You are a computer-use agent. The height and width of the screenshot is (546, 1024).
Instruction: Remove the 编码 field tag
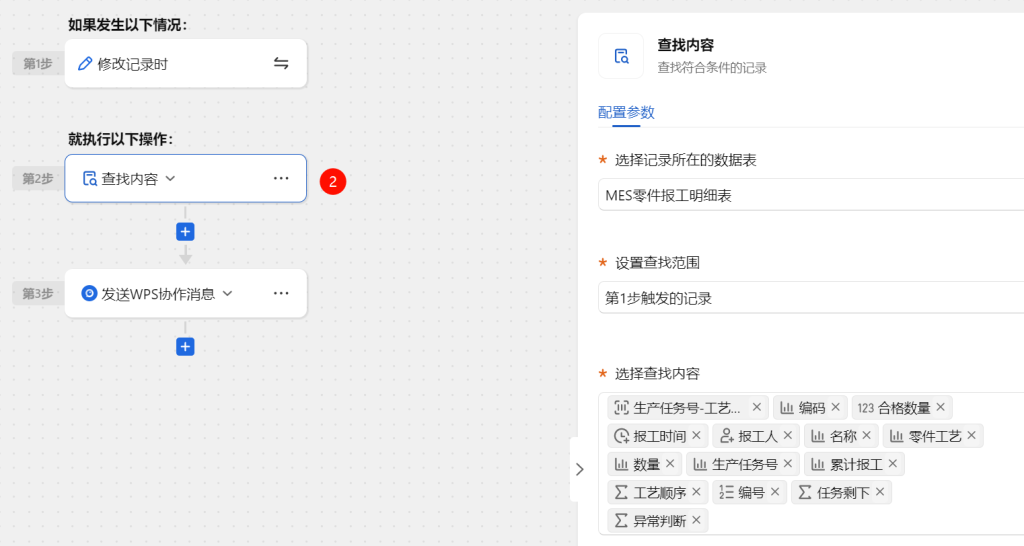pos(835,407)
